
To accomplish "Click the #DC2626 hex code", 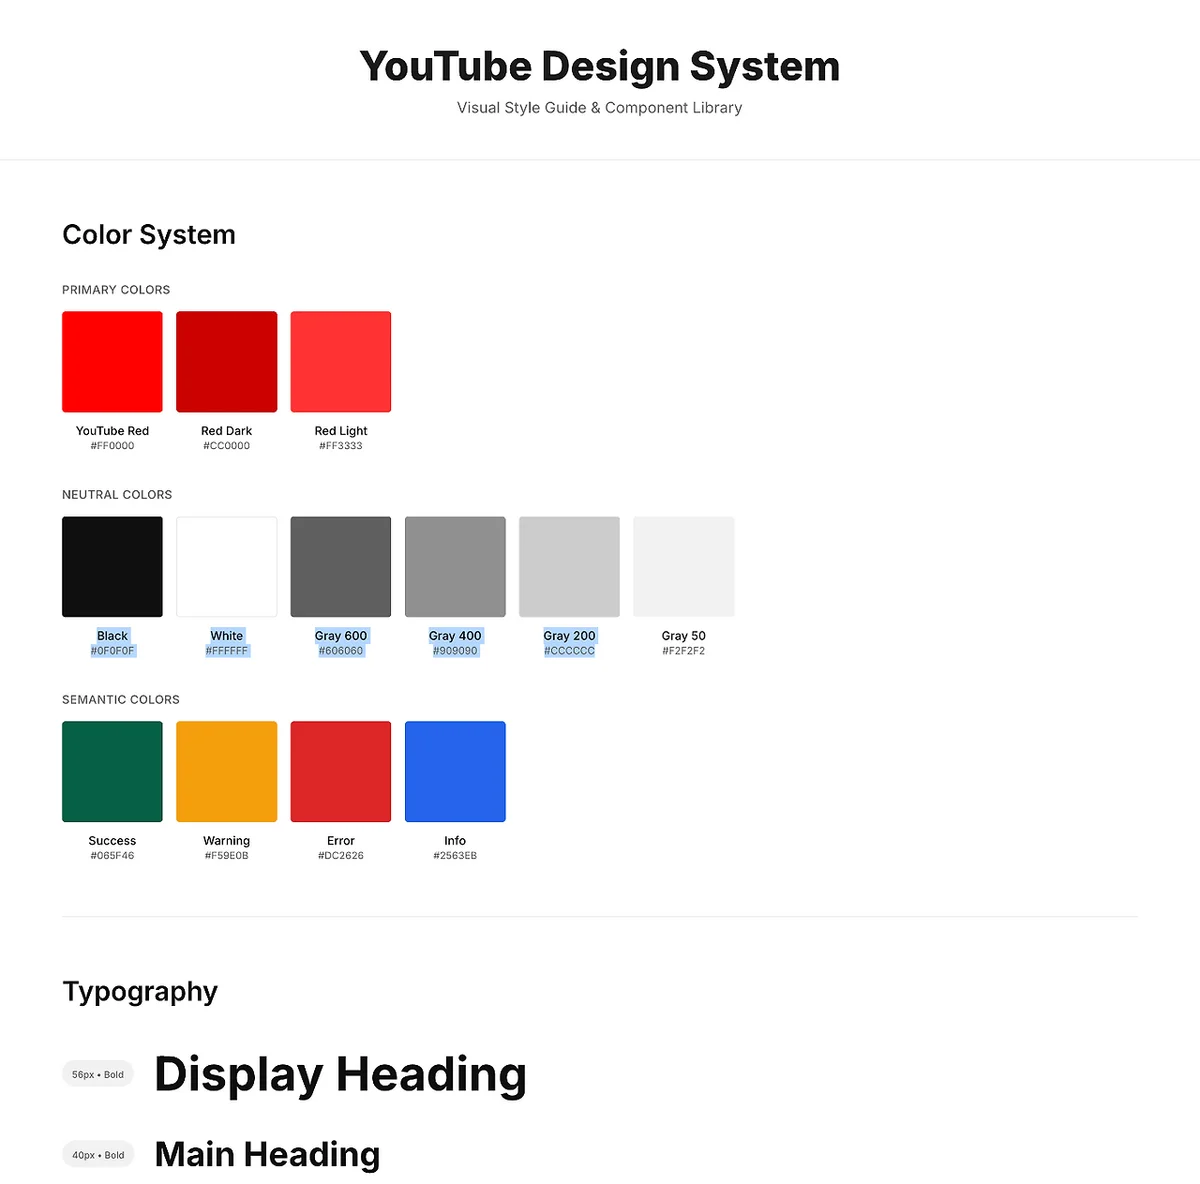I will click(x=341, y=856).
